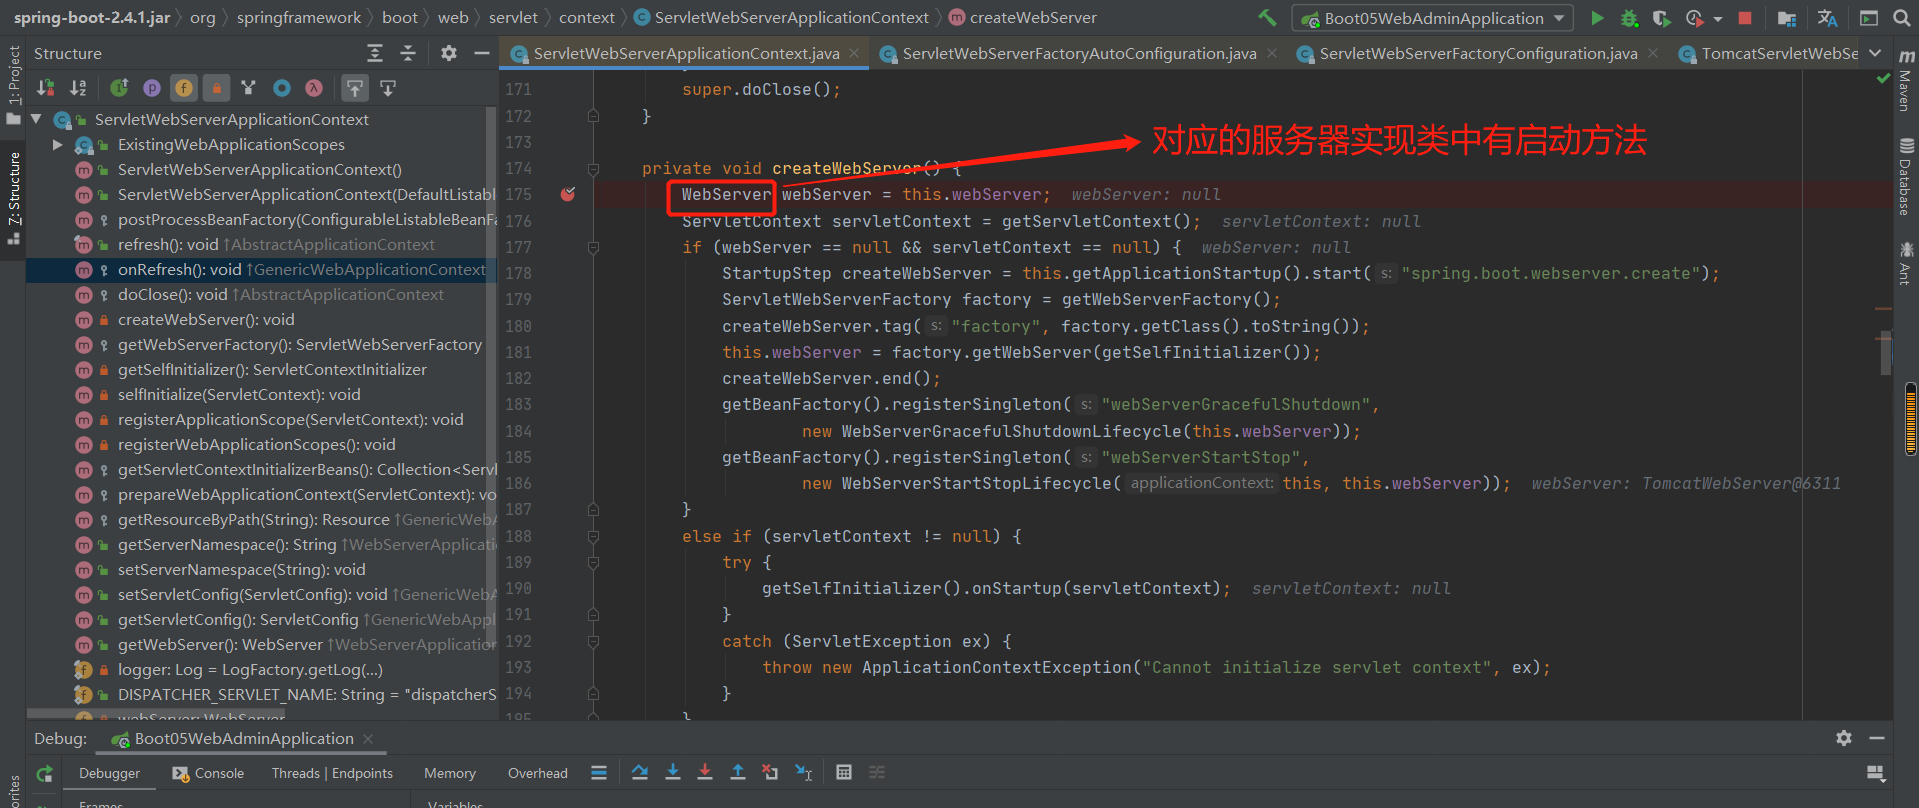This screenshot has height=808, width=1919.
Task: Open the Project tool window on the left strip
Action: click(13, 84)
